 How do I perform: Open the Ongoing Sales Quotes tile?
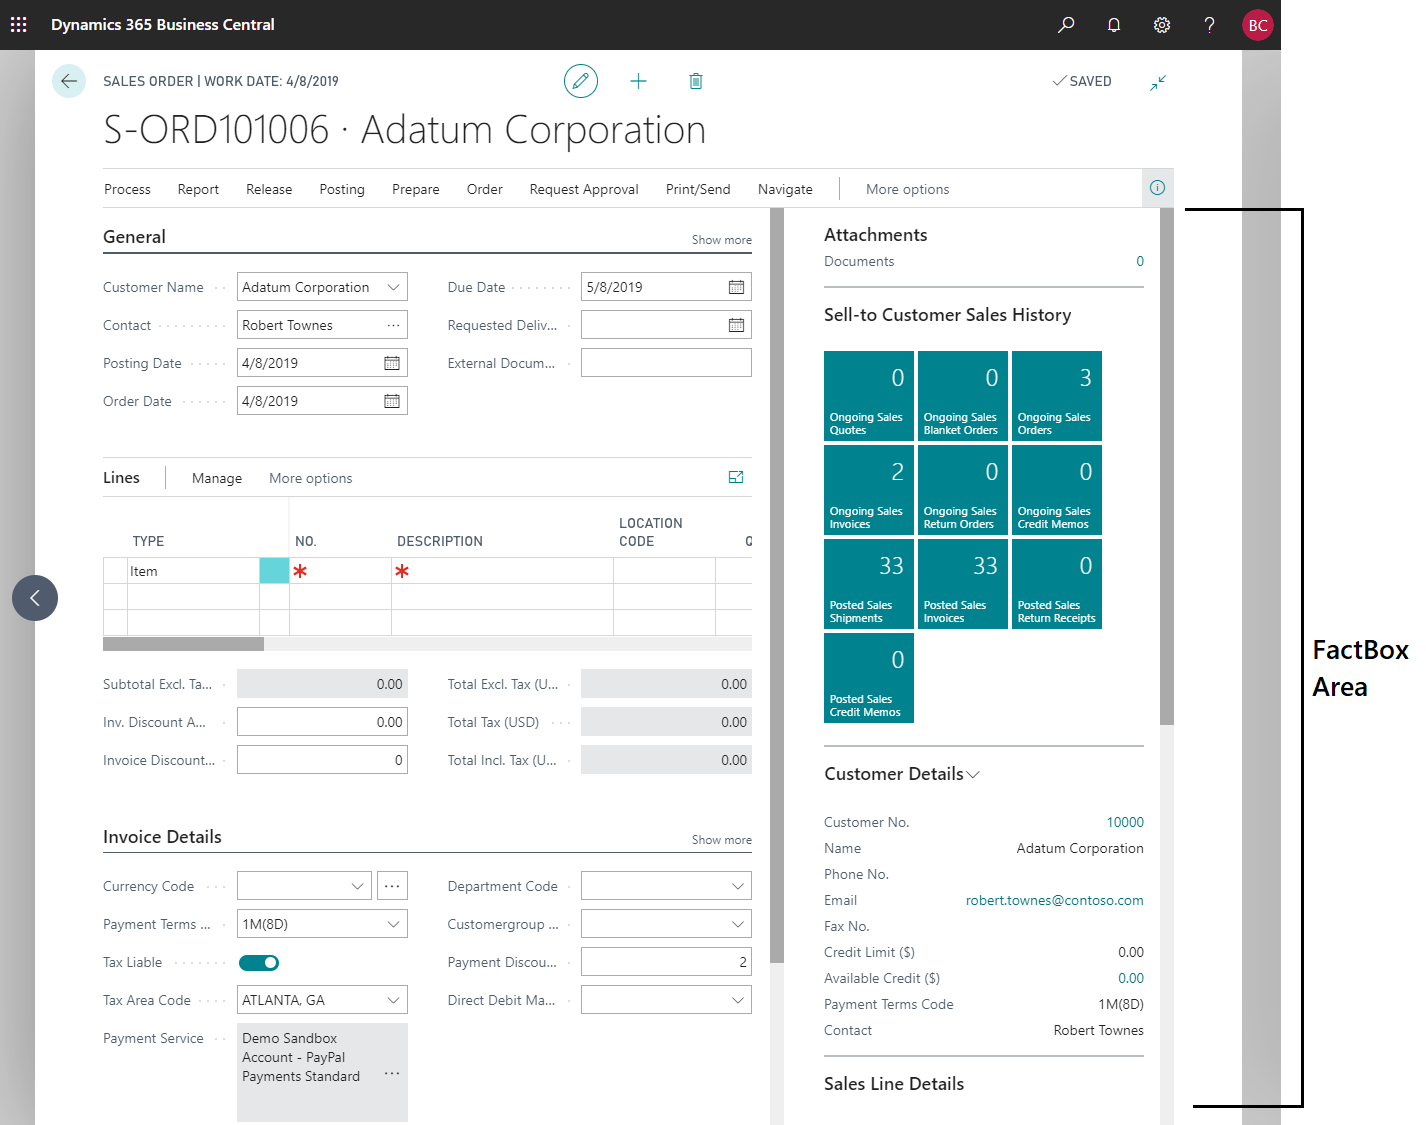coord(869,396)
